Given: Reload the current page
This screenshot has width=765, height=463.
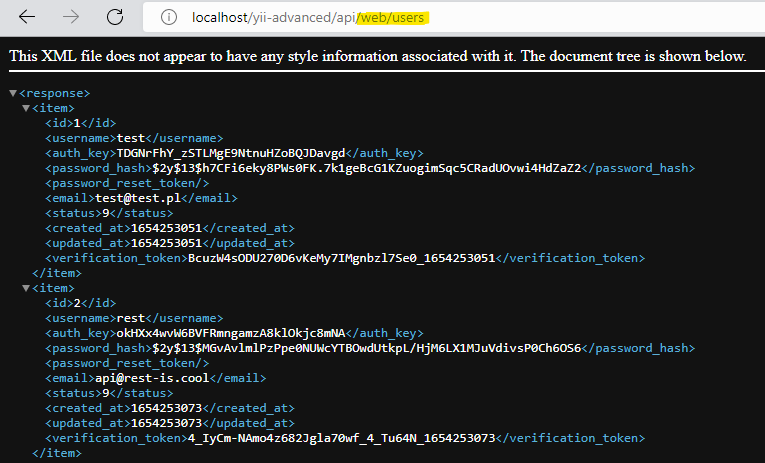Looking at the screenshot, I should tap(115, 17).
